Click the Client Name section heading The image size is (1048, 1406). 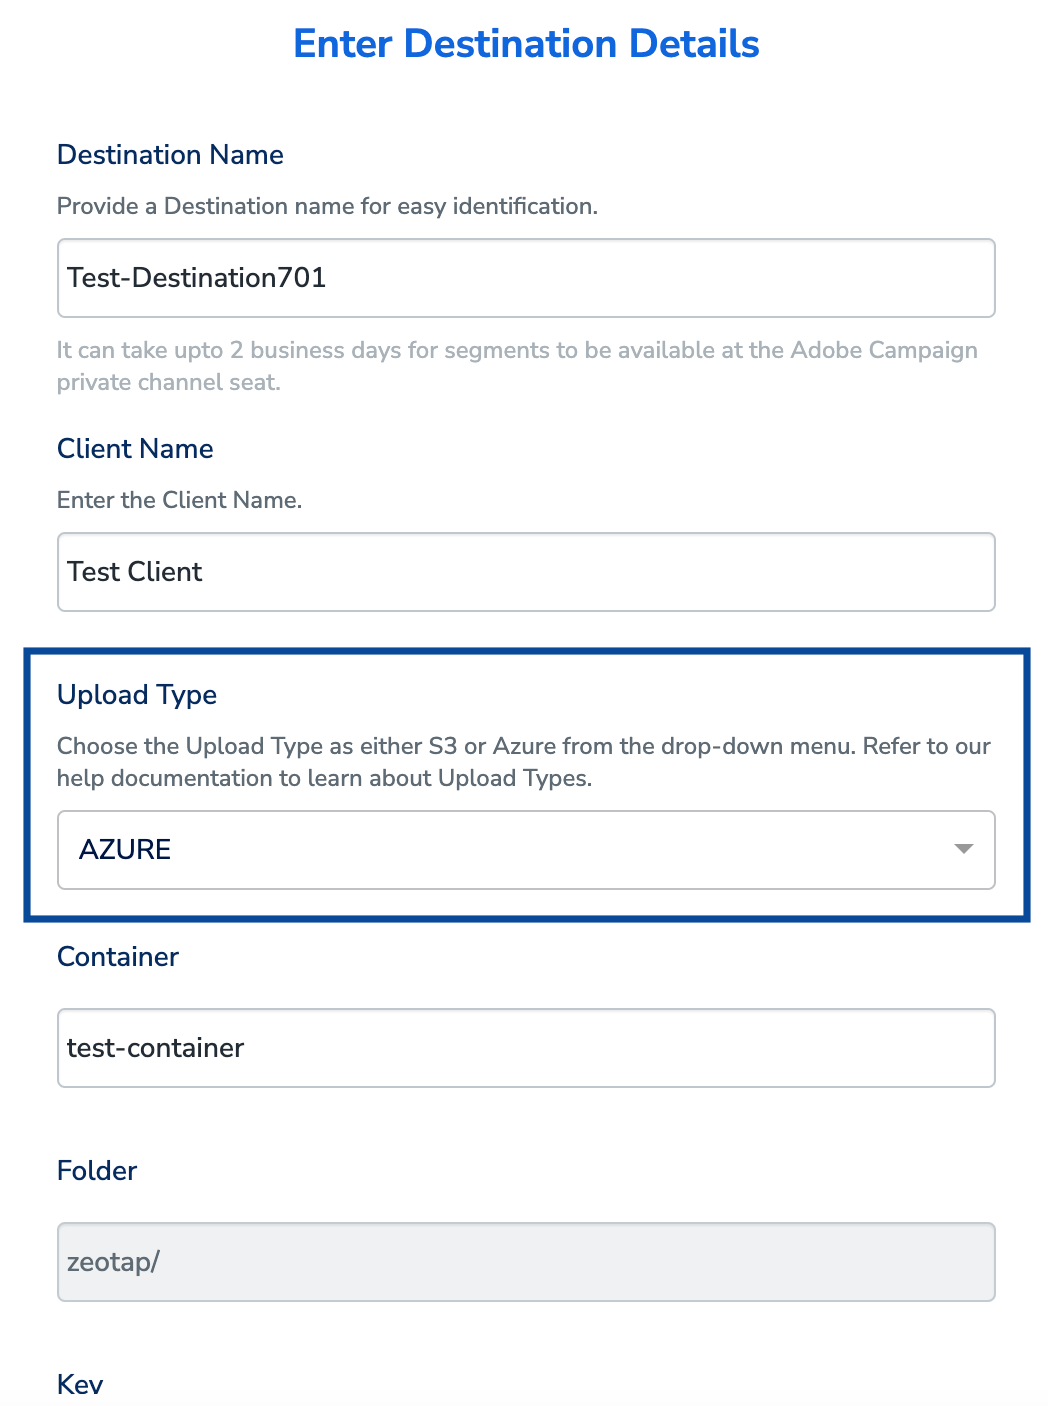135,449
